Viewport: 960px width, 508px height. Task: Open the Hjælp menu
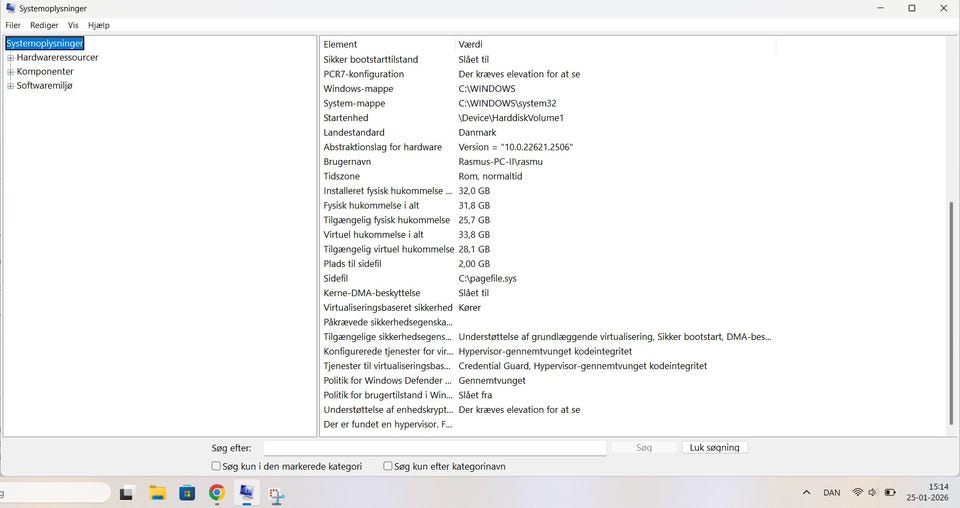click(x=99, y=25)
